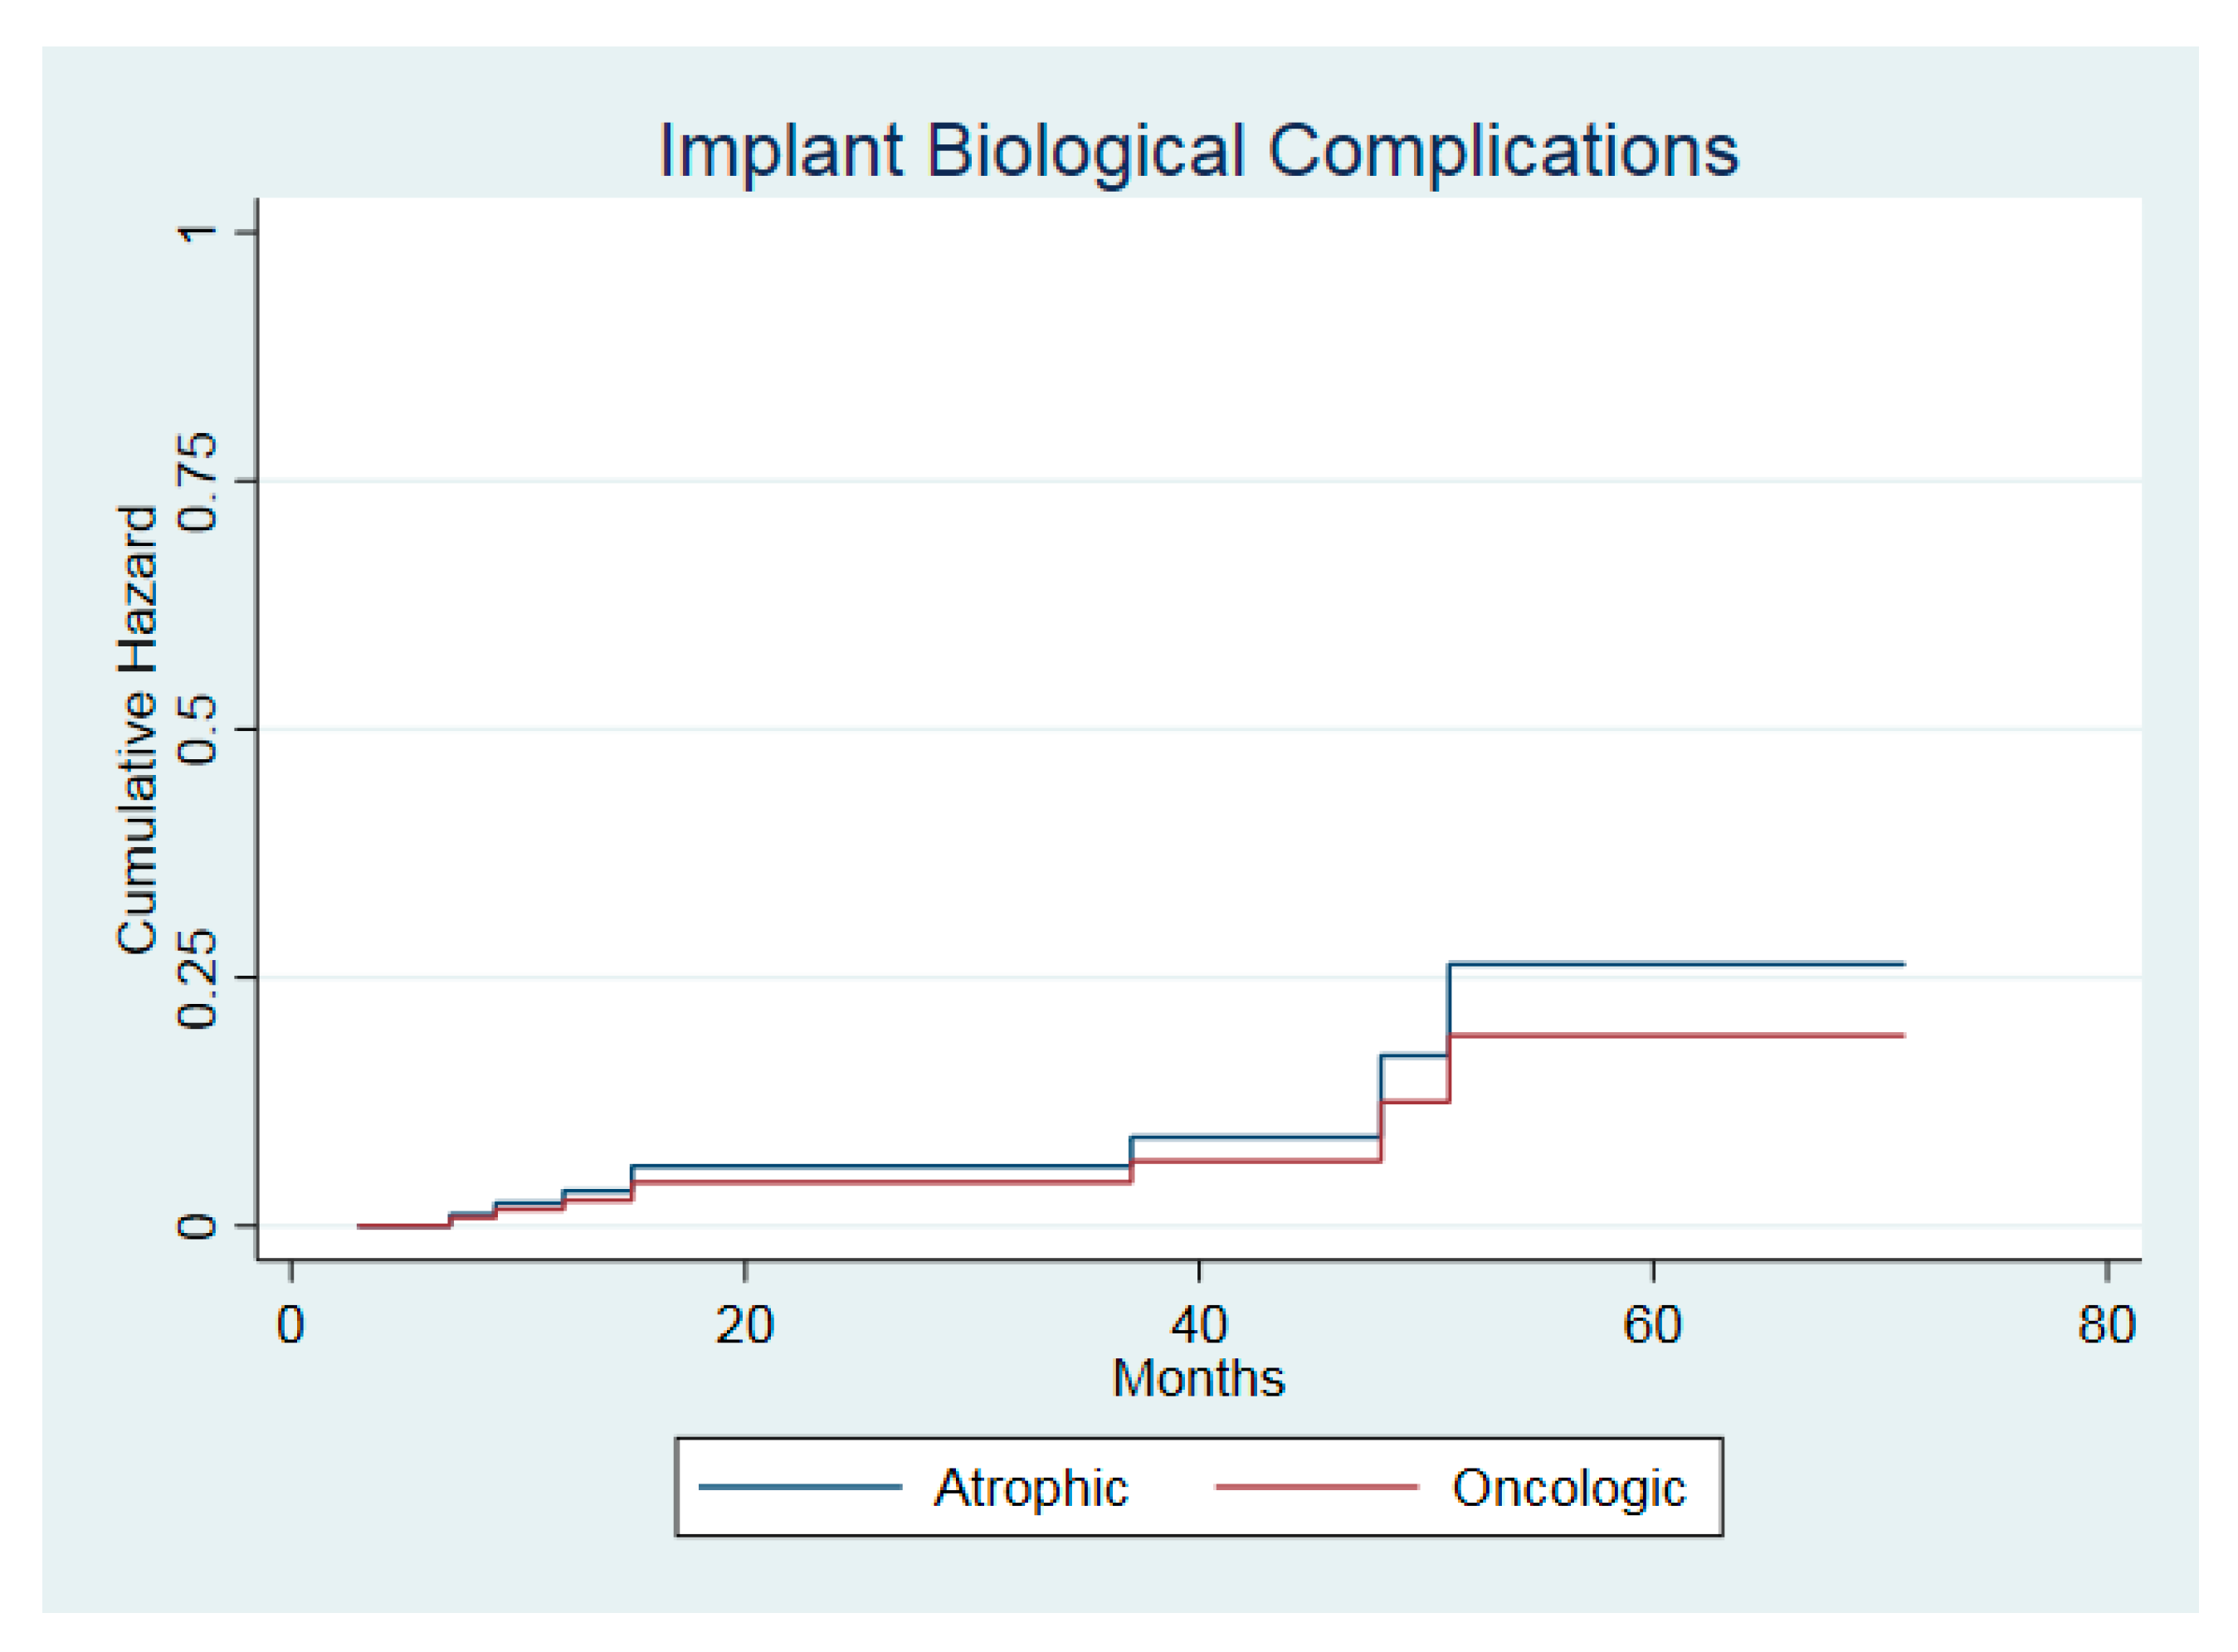Click the "Implant Biological Complications" chart title
Screen dimensions: 2238x1652
tap(1198, 152)
